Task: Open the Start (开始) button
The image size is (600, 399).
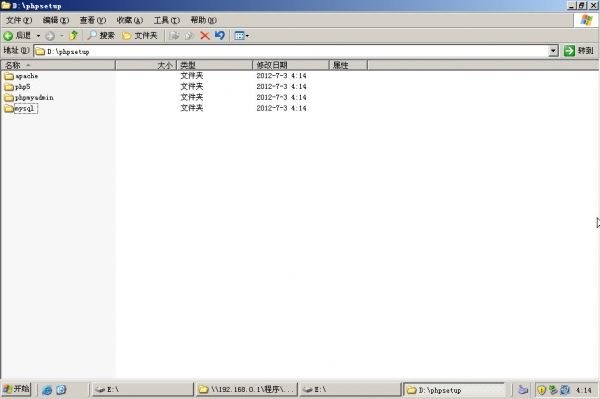Action: 16,389
